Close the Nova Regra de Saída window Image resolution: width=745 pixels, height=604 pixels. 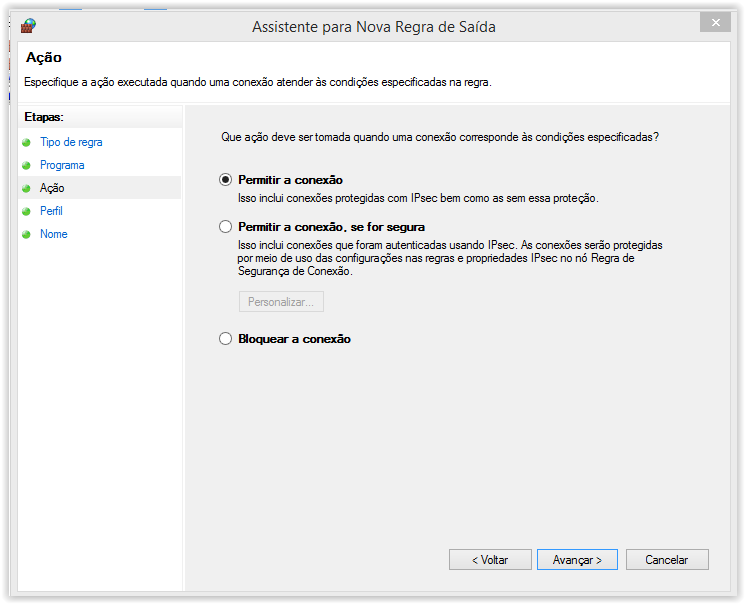[713, 22]
